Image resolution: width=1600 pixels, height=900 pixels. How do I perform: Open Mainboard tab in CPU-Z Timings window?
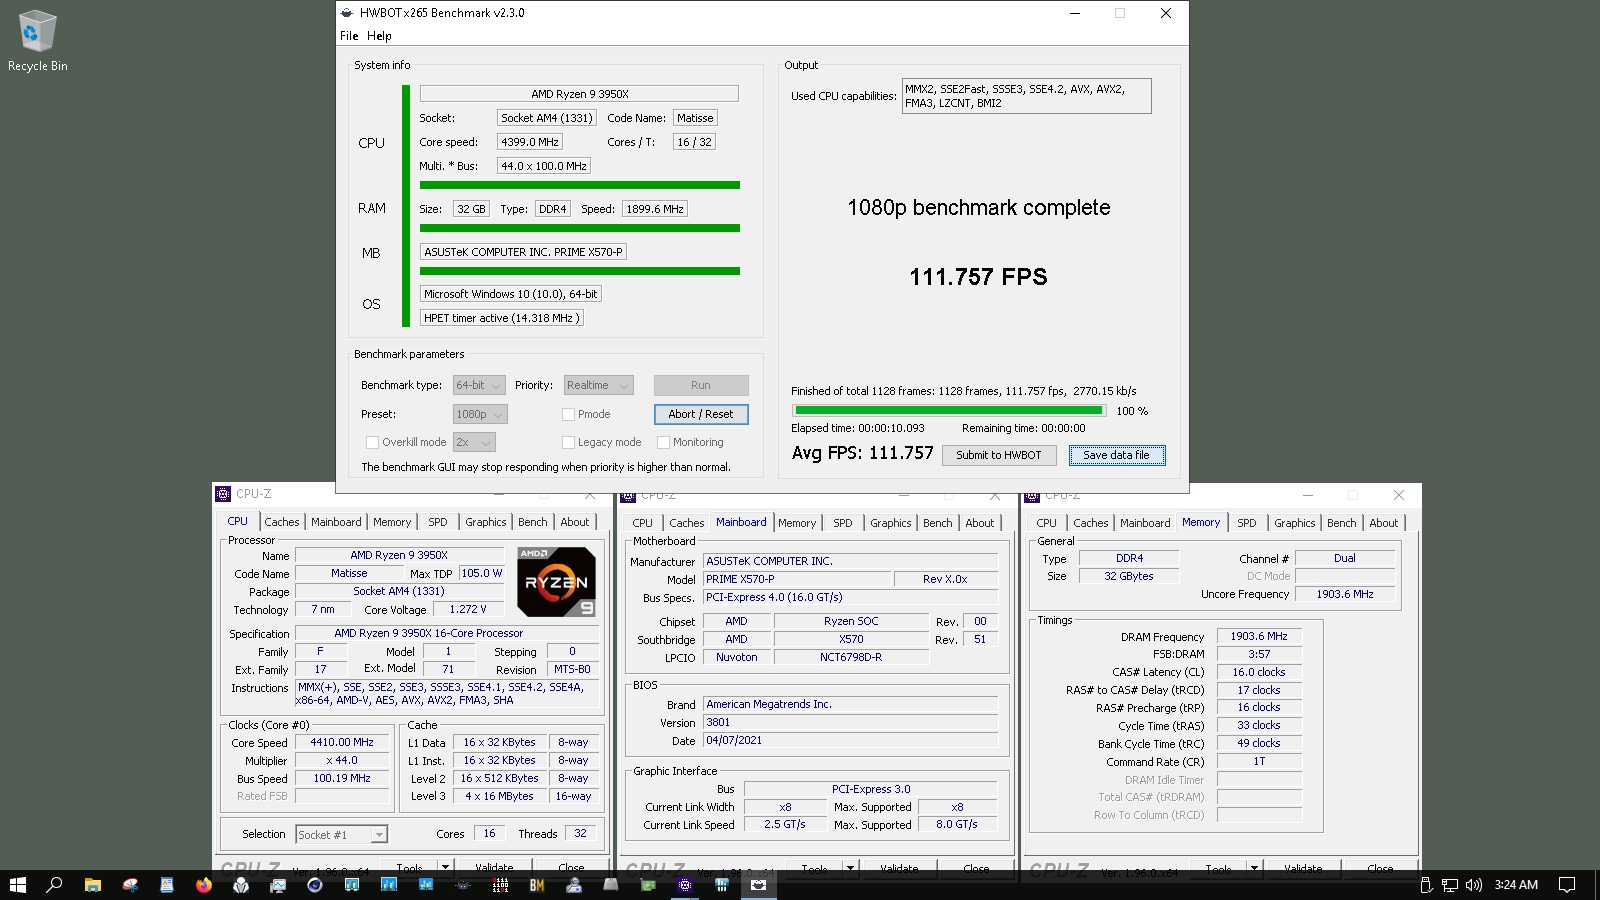click(1145, 523)
